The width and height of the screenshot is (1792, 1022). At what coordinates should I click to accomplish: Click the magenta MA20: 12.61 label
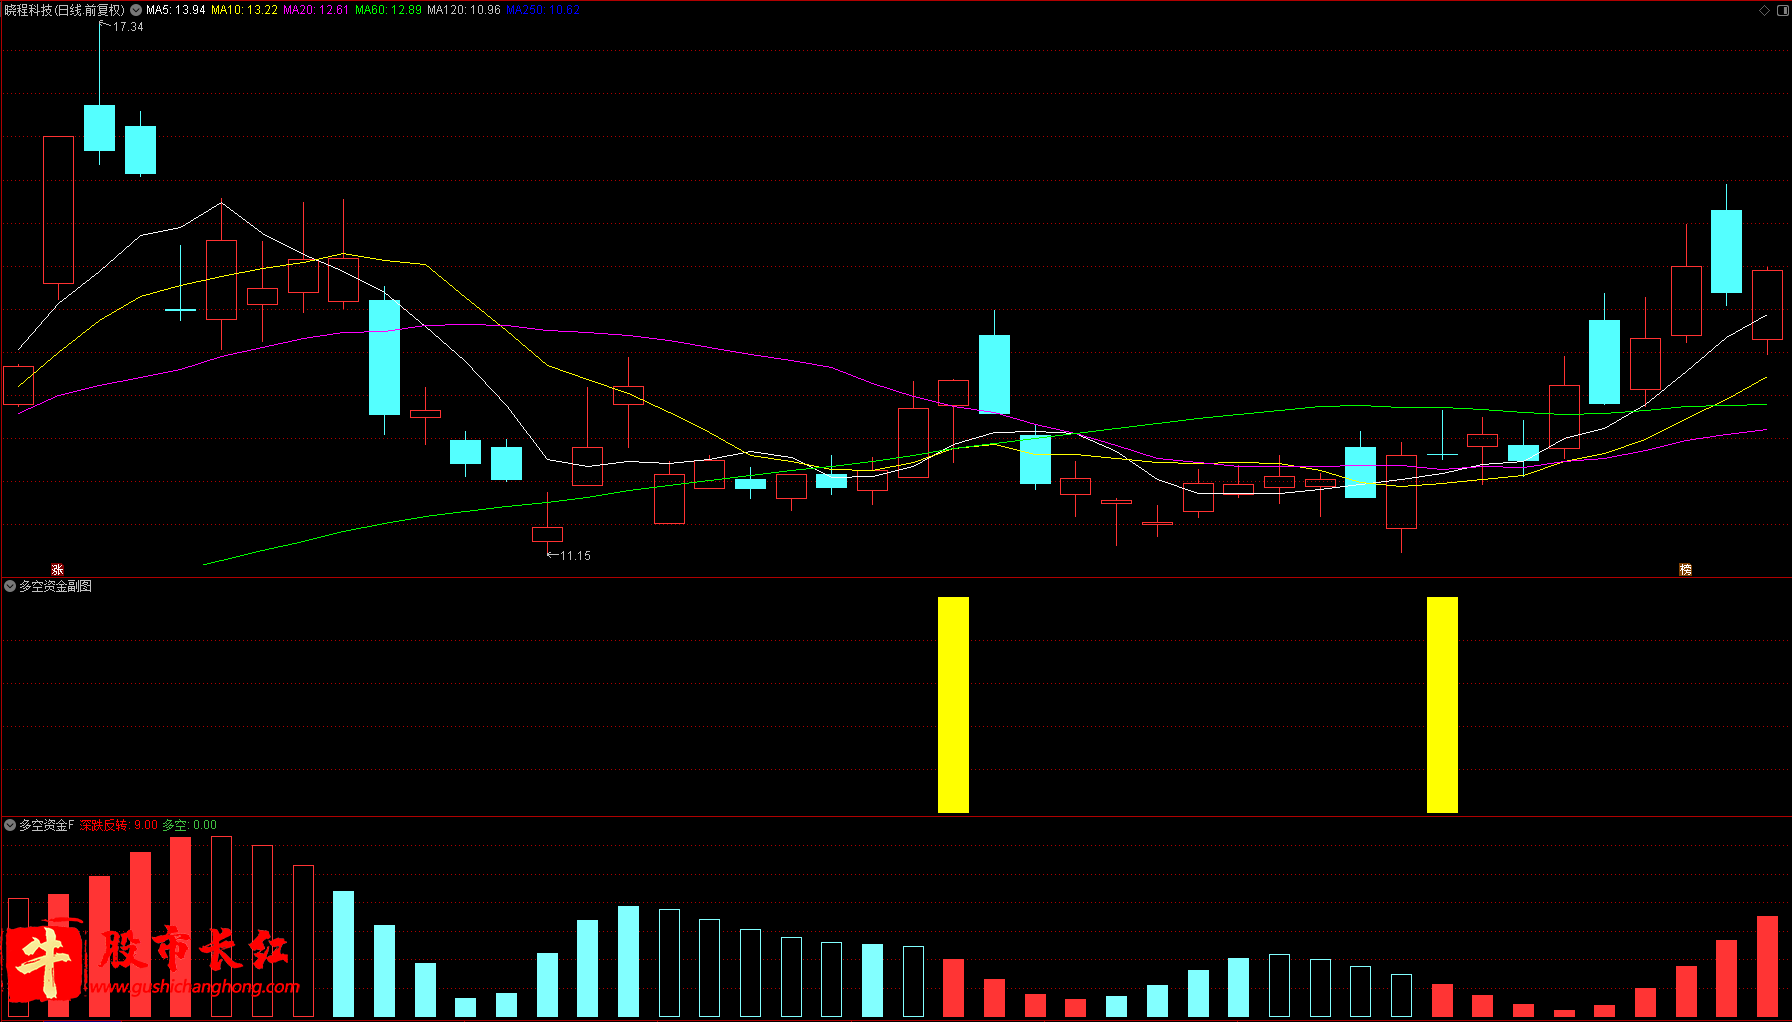pos(316,10)
